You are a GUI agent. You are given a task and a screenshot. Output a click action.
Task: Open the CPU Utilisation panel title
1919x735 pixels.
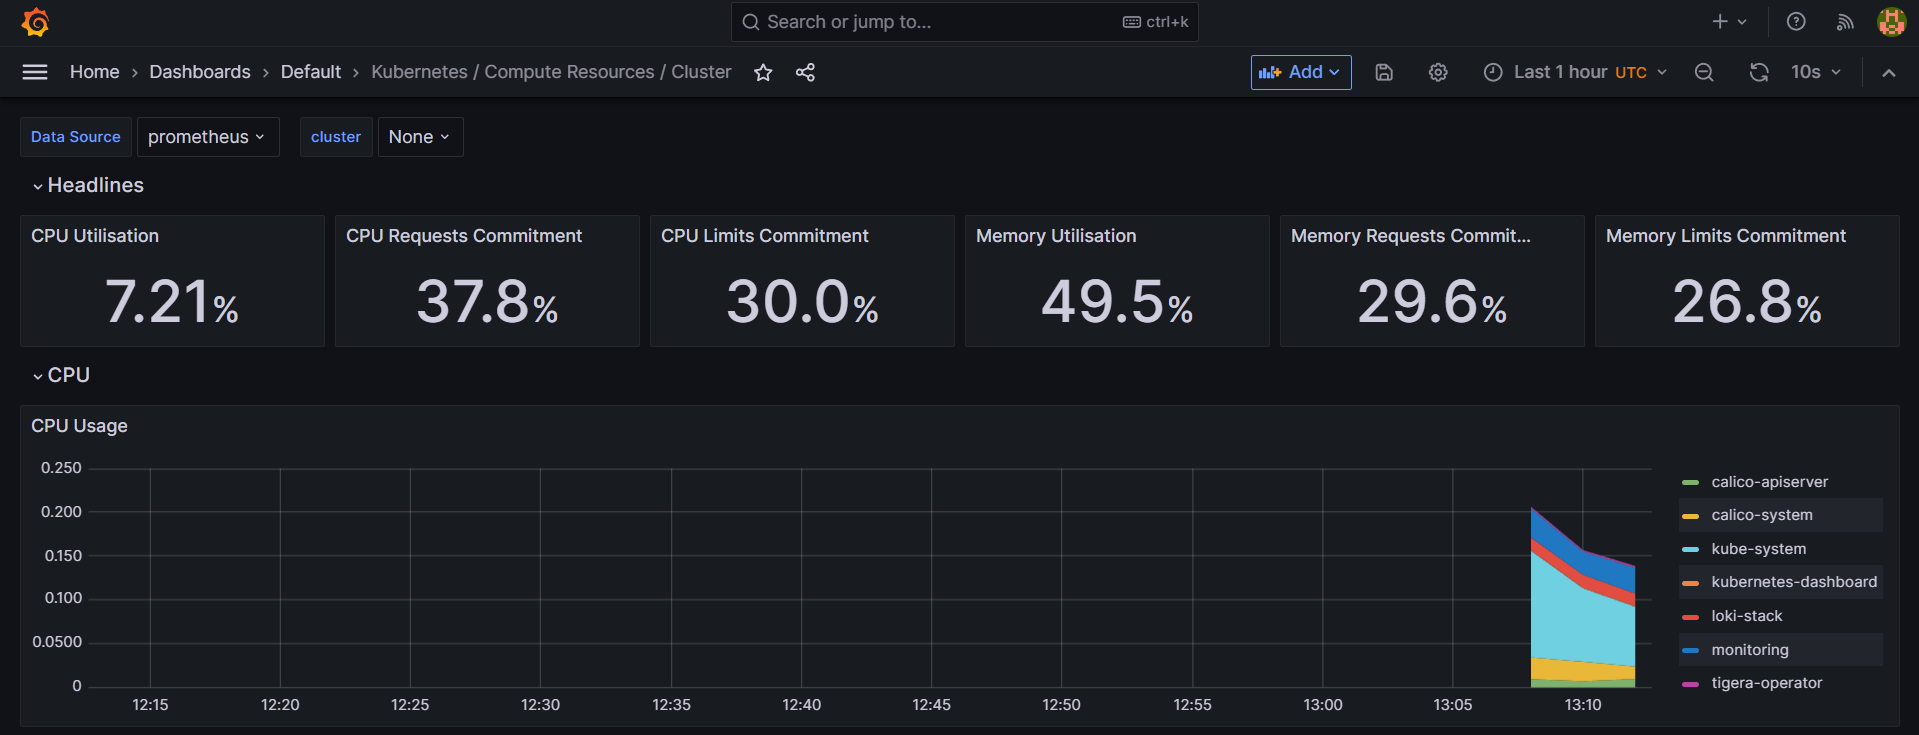[x=95, y=236]
